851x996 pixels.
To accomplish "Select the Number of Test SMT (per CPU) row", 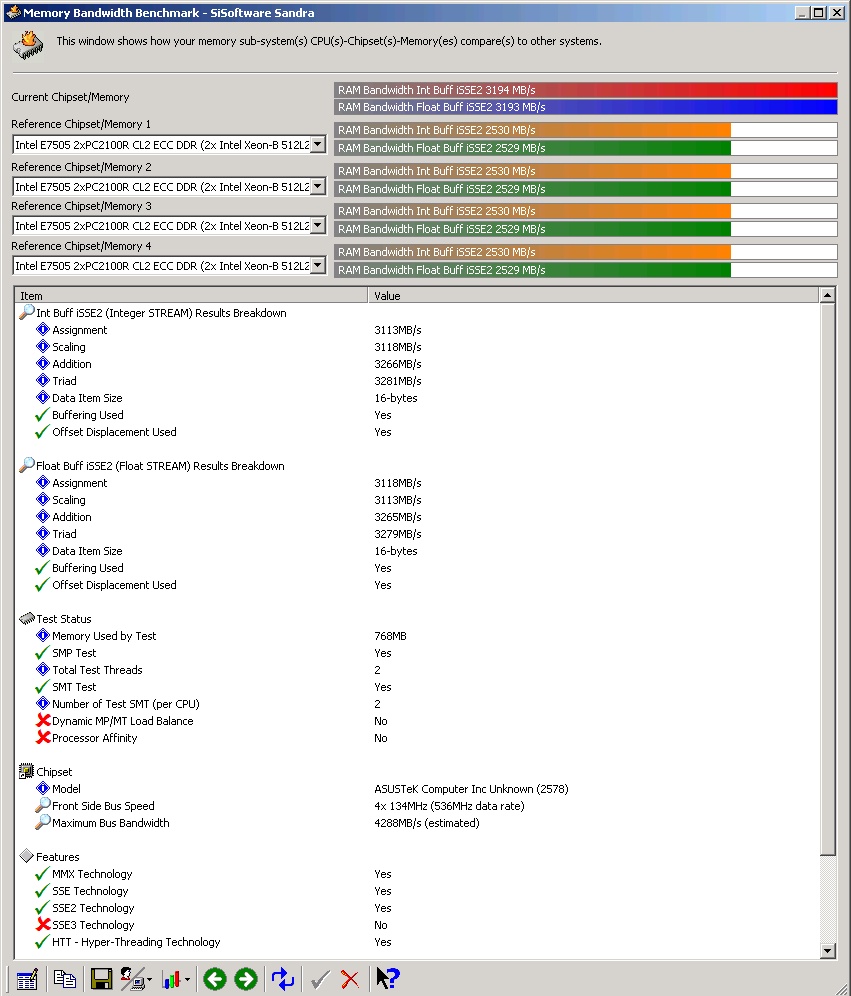I will pyautogui.click(x=417, y=704).
